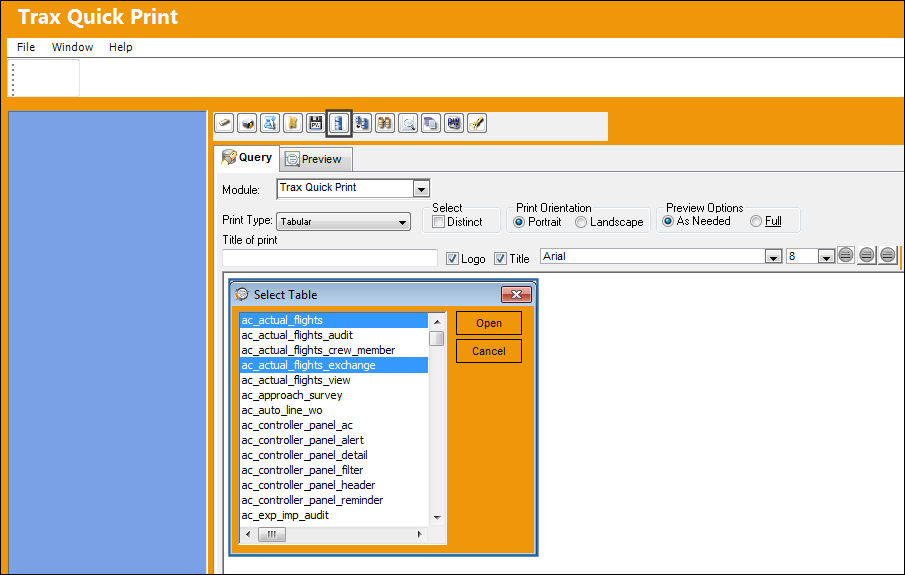Select ac_actual_flights_audit table
Screen dimensions: 905x575
click(334, 335)
